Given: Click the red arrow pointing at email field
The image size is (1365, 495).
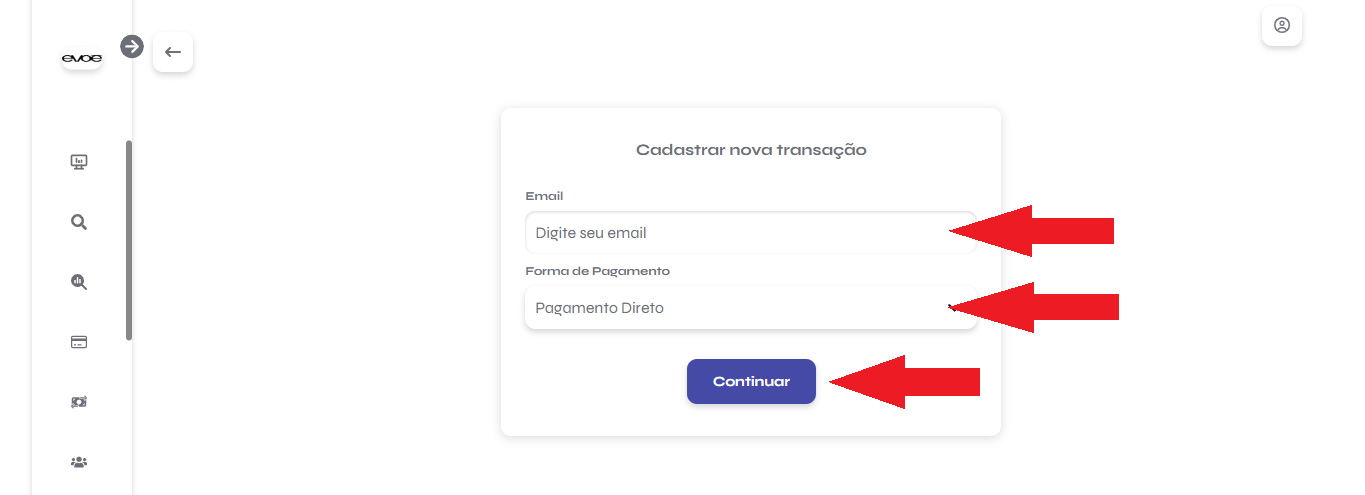Looking at the screenshot, I should pos(1032,231).
